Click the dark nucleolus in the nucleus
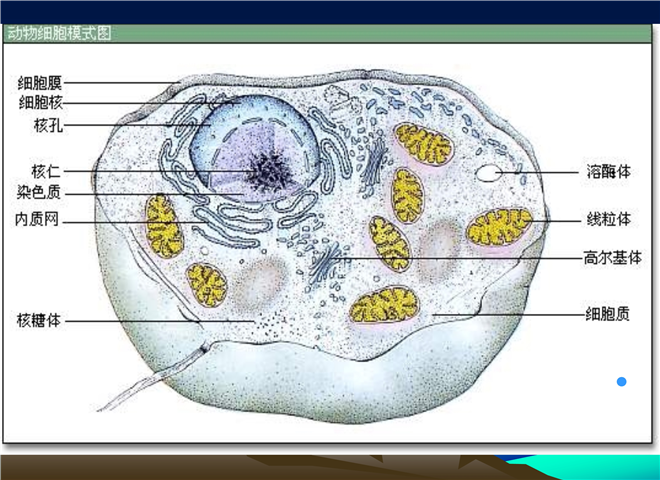660x480 pixels. pos(269,171)
